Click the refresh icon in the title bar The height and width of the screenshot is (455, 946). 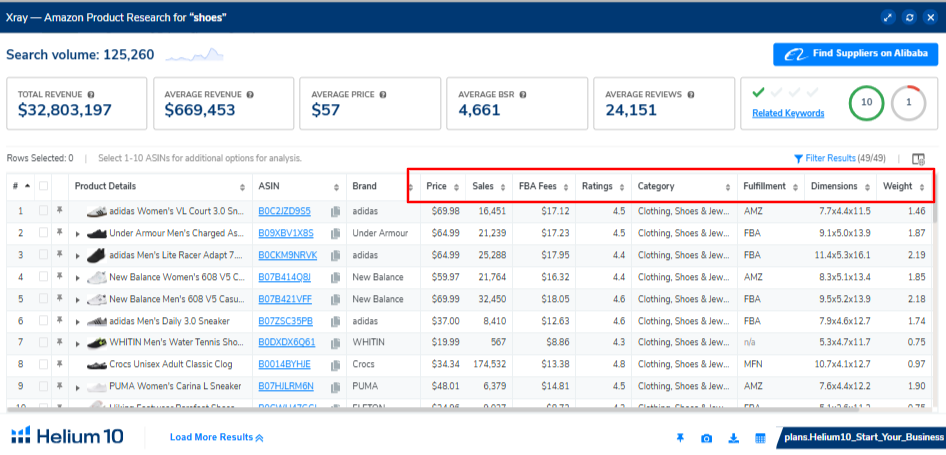[909, 18]
